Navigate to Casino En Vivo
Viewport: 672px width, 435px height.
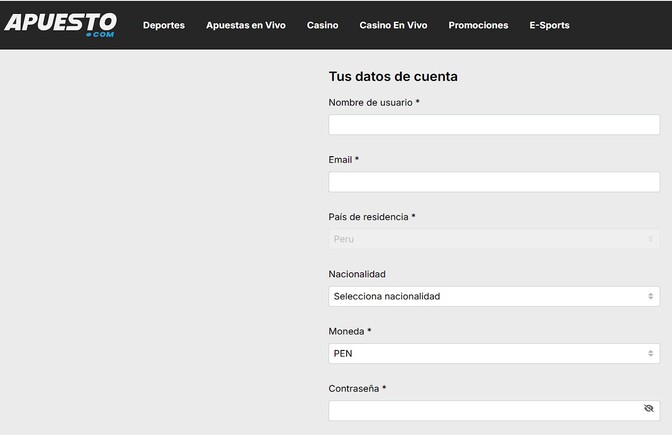coord(393,25)
